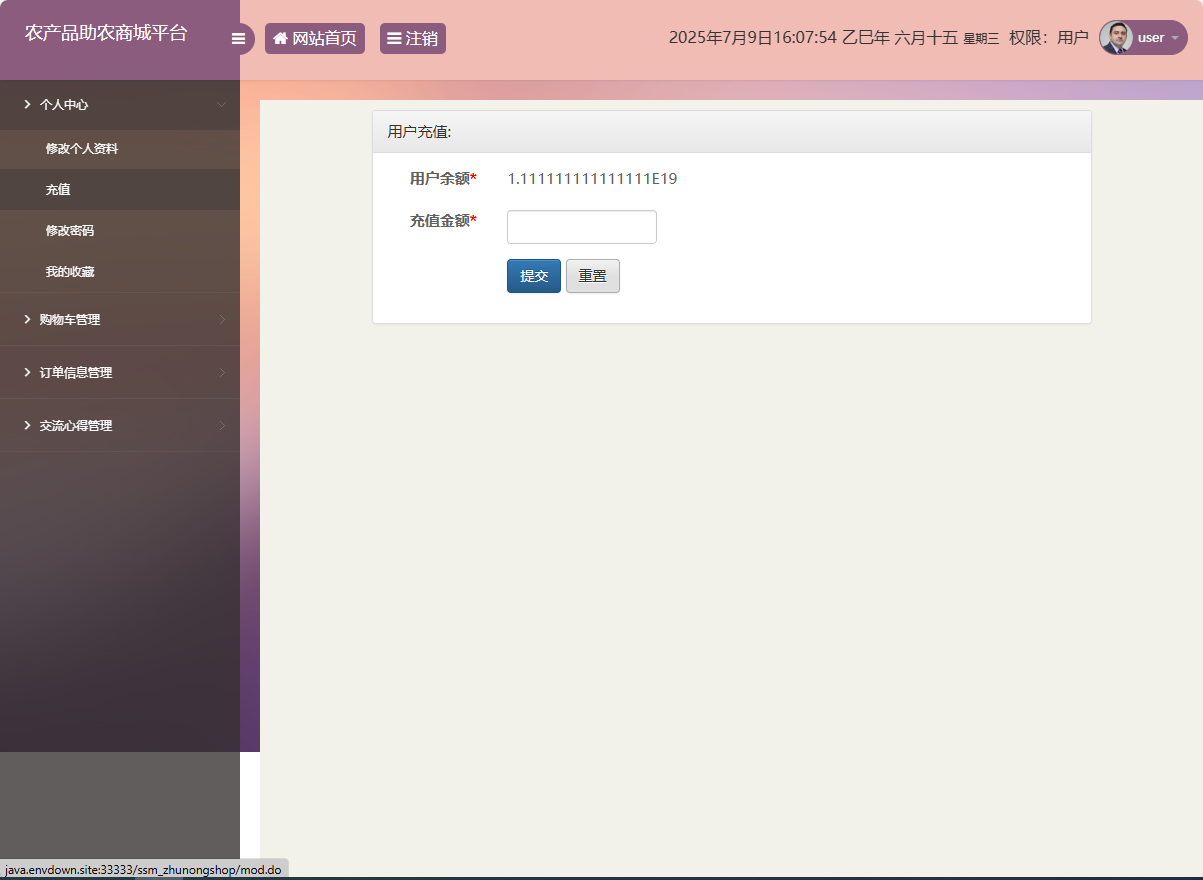Click the chevron icon before 订单信息管理
Screen dimensions: 1203x880
tap(27, 372)
